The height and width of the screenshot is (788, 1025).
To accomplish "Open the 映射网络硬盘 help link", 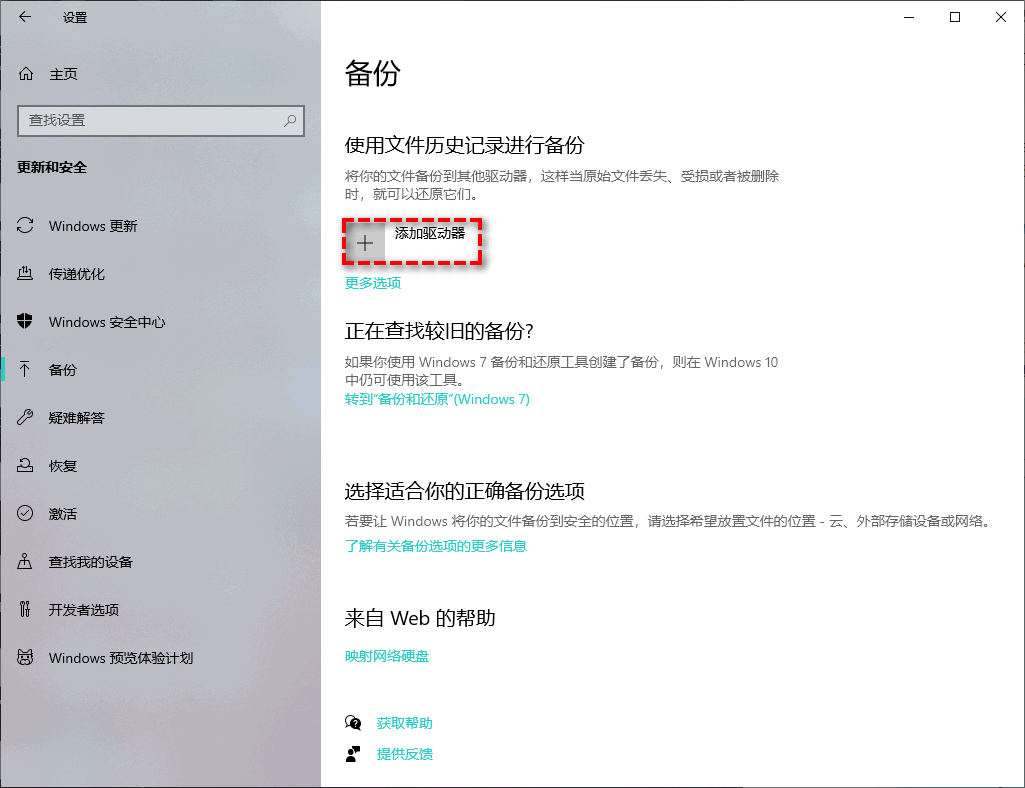I will [x=387, y=656].
